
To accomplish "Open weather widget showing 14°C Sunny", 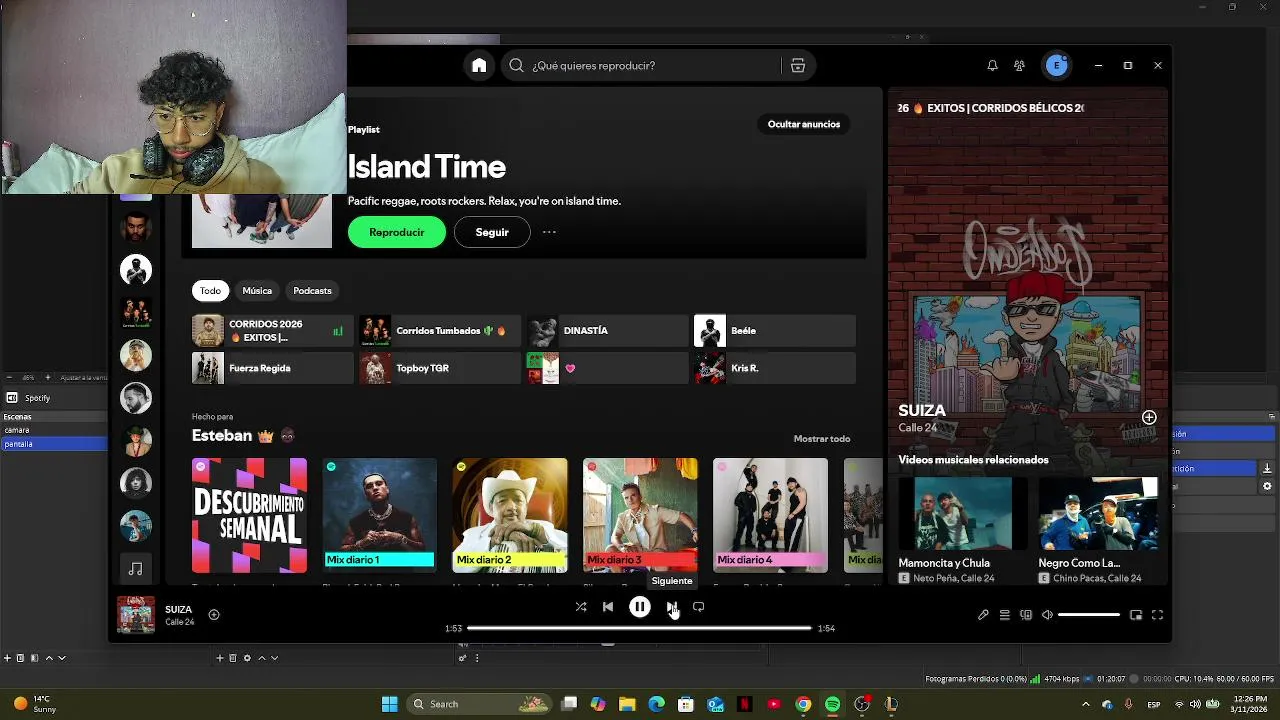I will tap(34, 704).
